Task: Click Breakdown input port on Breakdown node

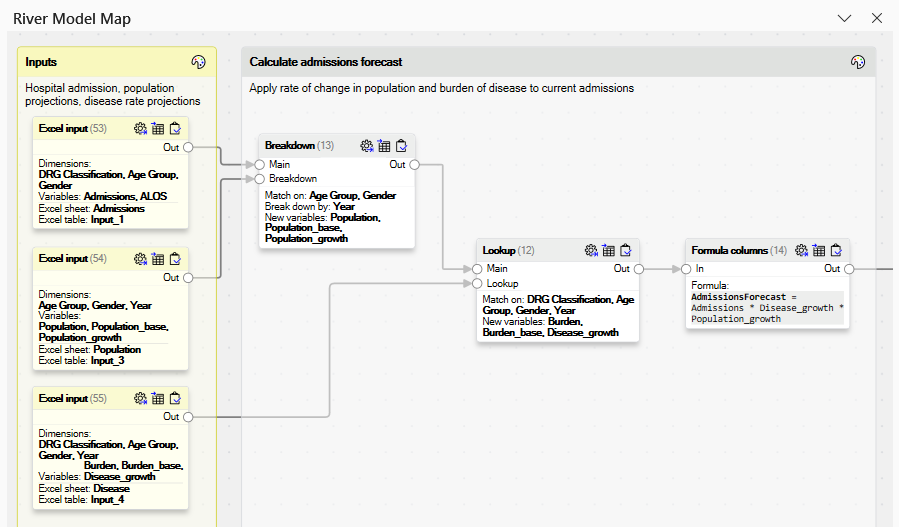Action: point(260,179)
